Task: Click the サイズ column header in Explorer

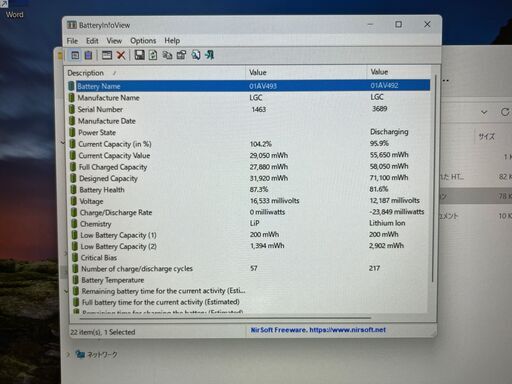Action: pos(487,136)
